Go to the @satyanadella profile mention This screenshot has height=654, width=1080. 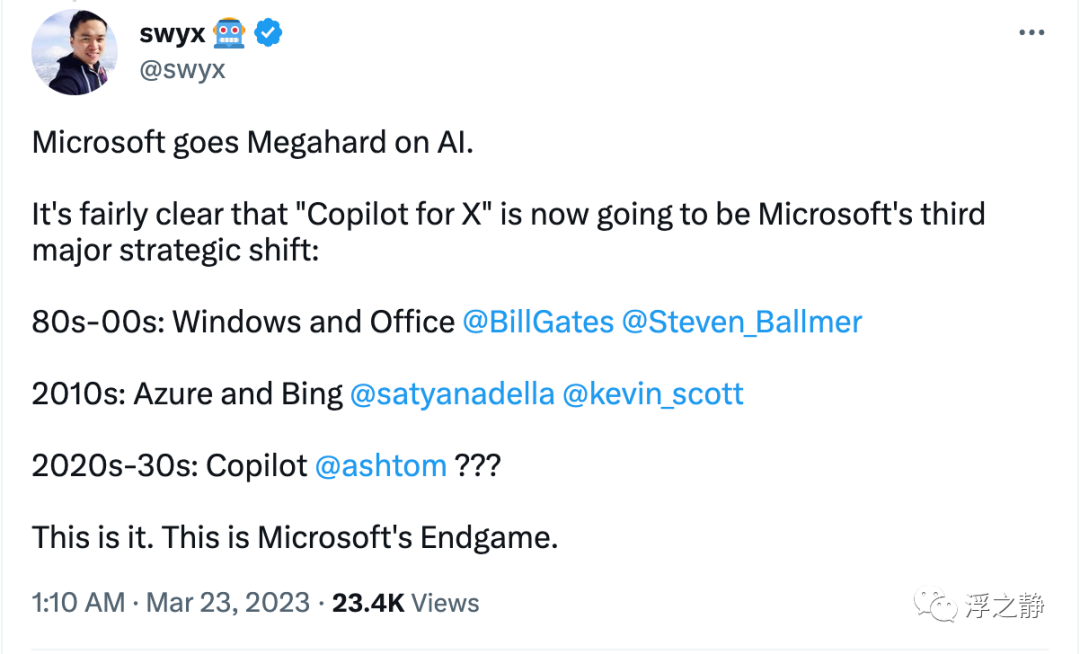tap(452, 394)
